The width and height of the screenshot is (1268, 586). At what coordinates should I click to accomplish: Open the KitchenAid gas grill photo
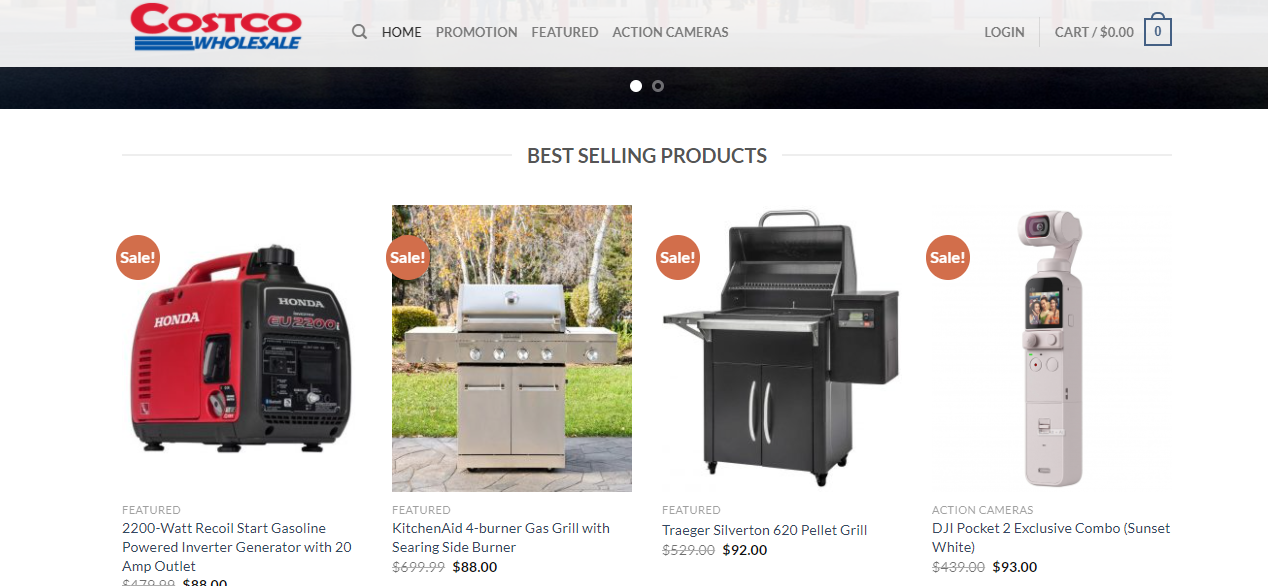pyautogui.click(x=512, y=349)
